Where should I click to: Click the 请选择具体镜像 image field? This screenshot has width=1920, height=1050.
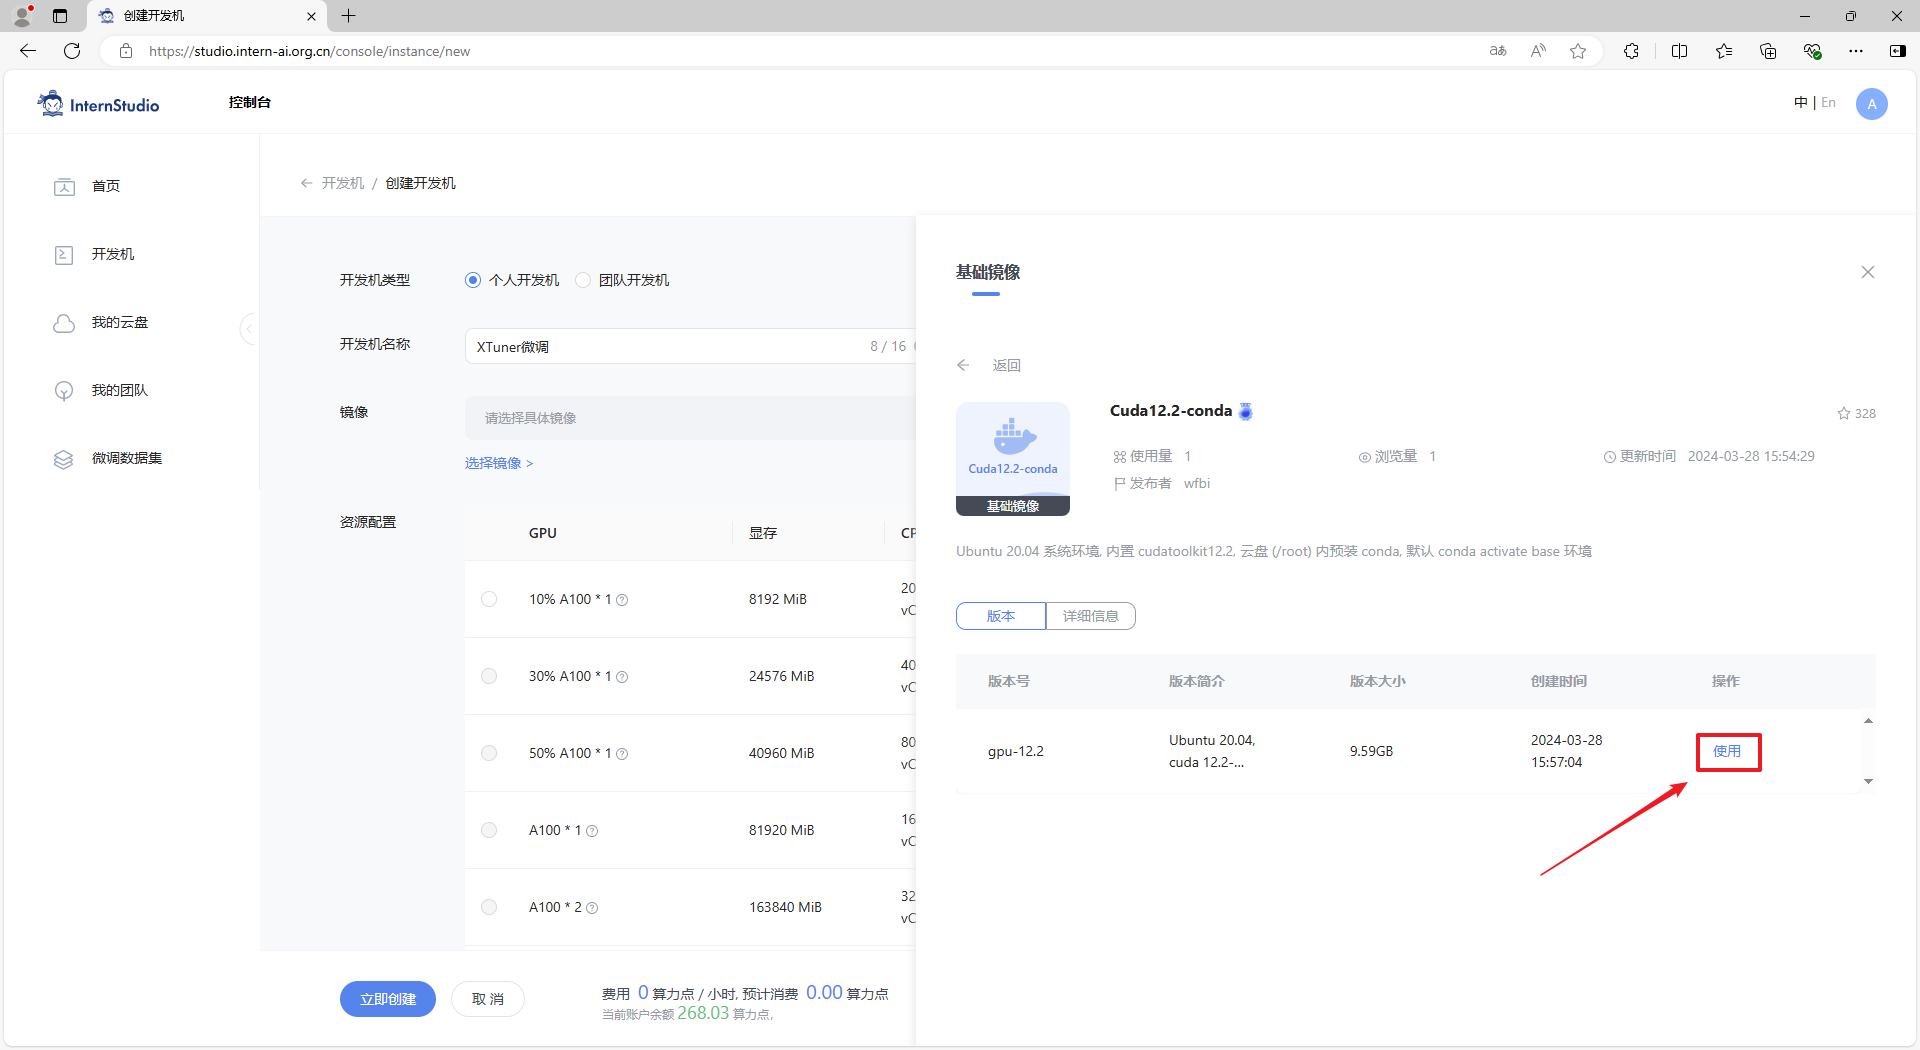[690, 418]
